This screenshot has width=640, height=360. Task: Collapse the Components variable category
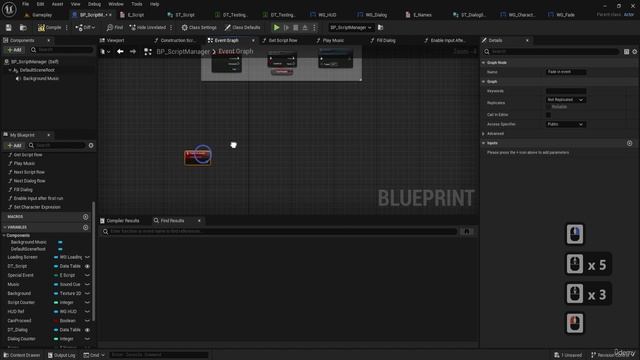coord(4,236)
